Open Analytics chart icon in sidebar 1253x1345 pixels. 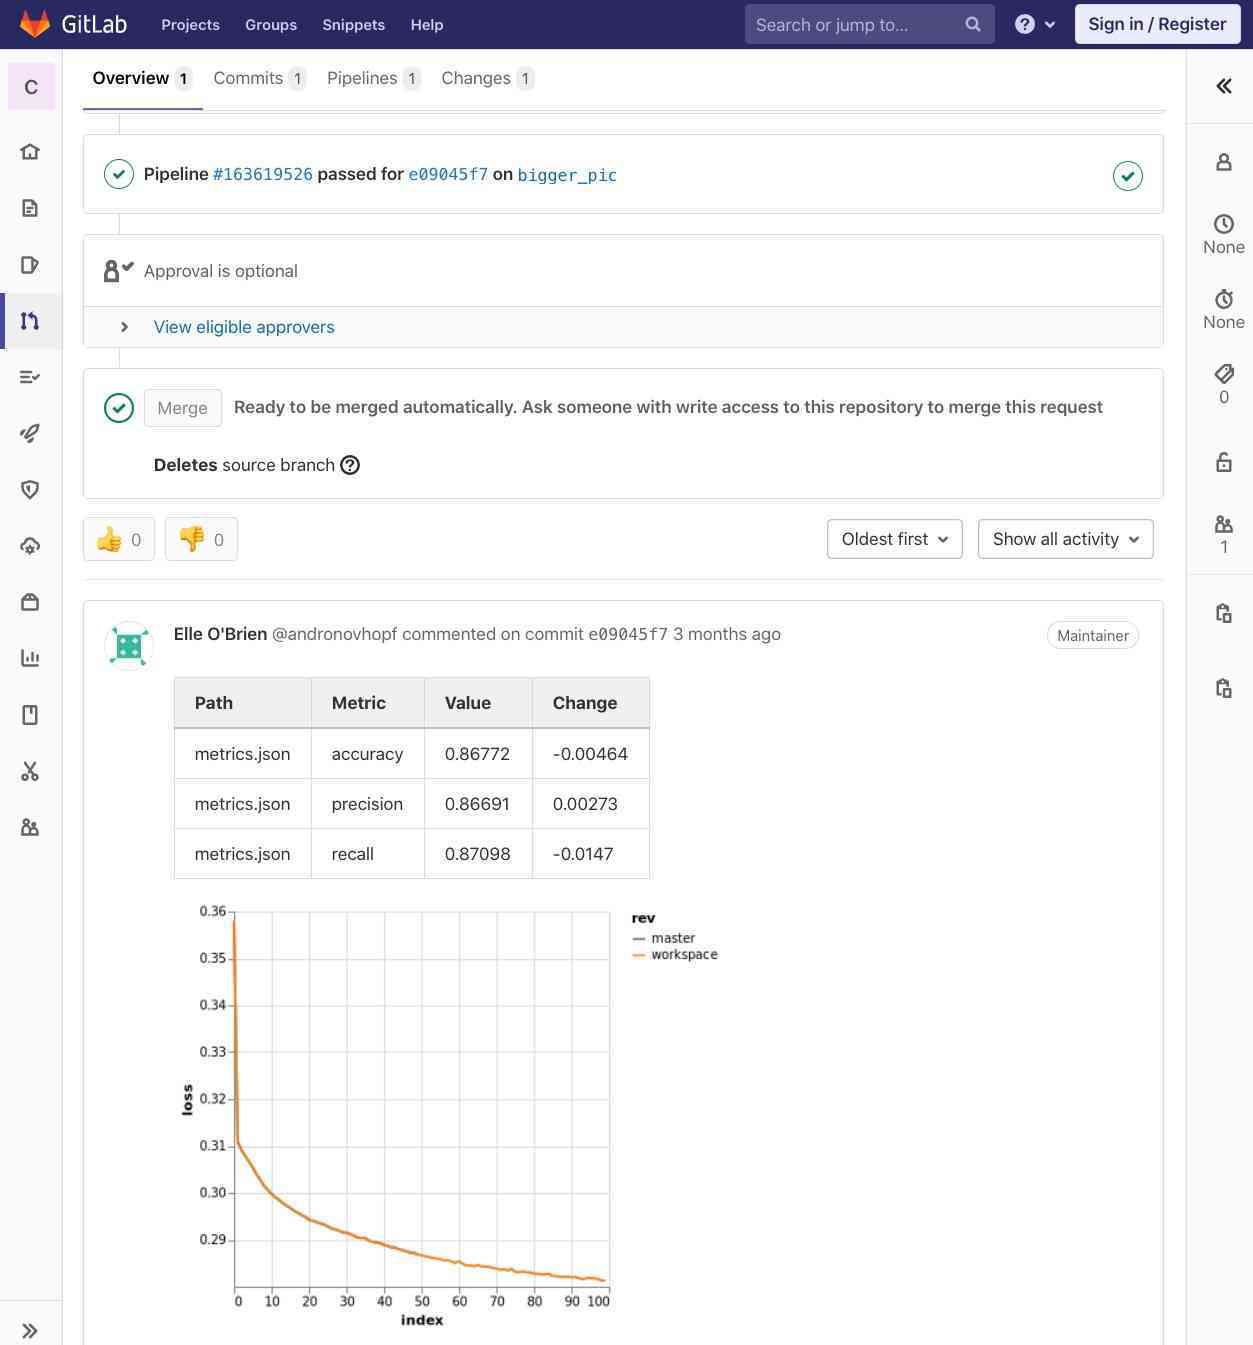[x=30, y=658]
